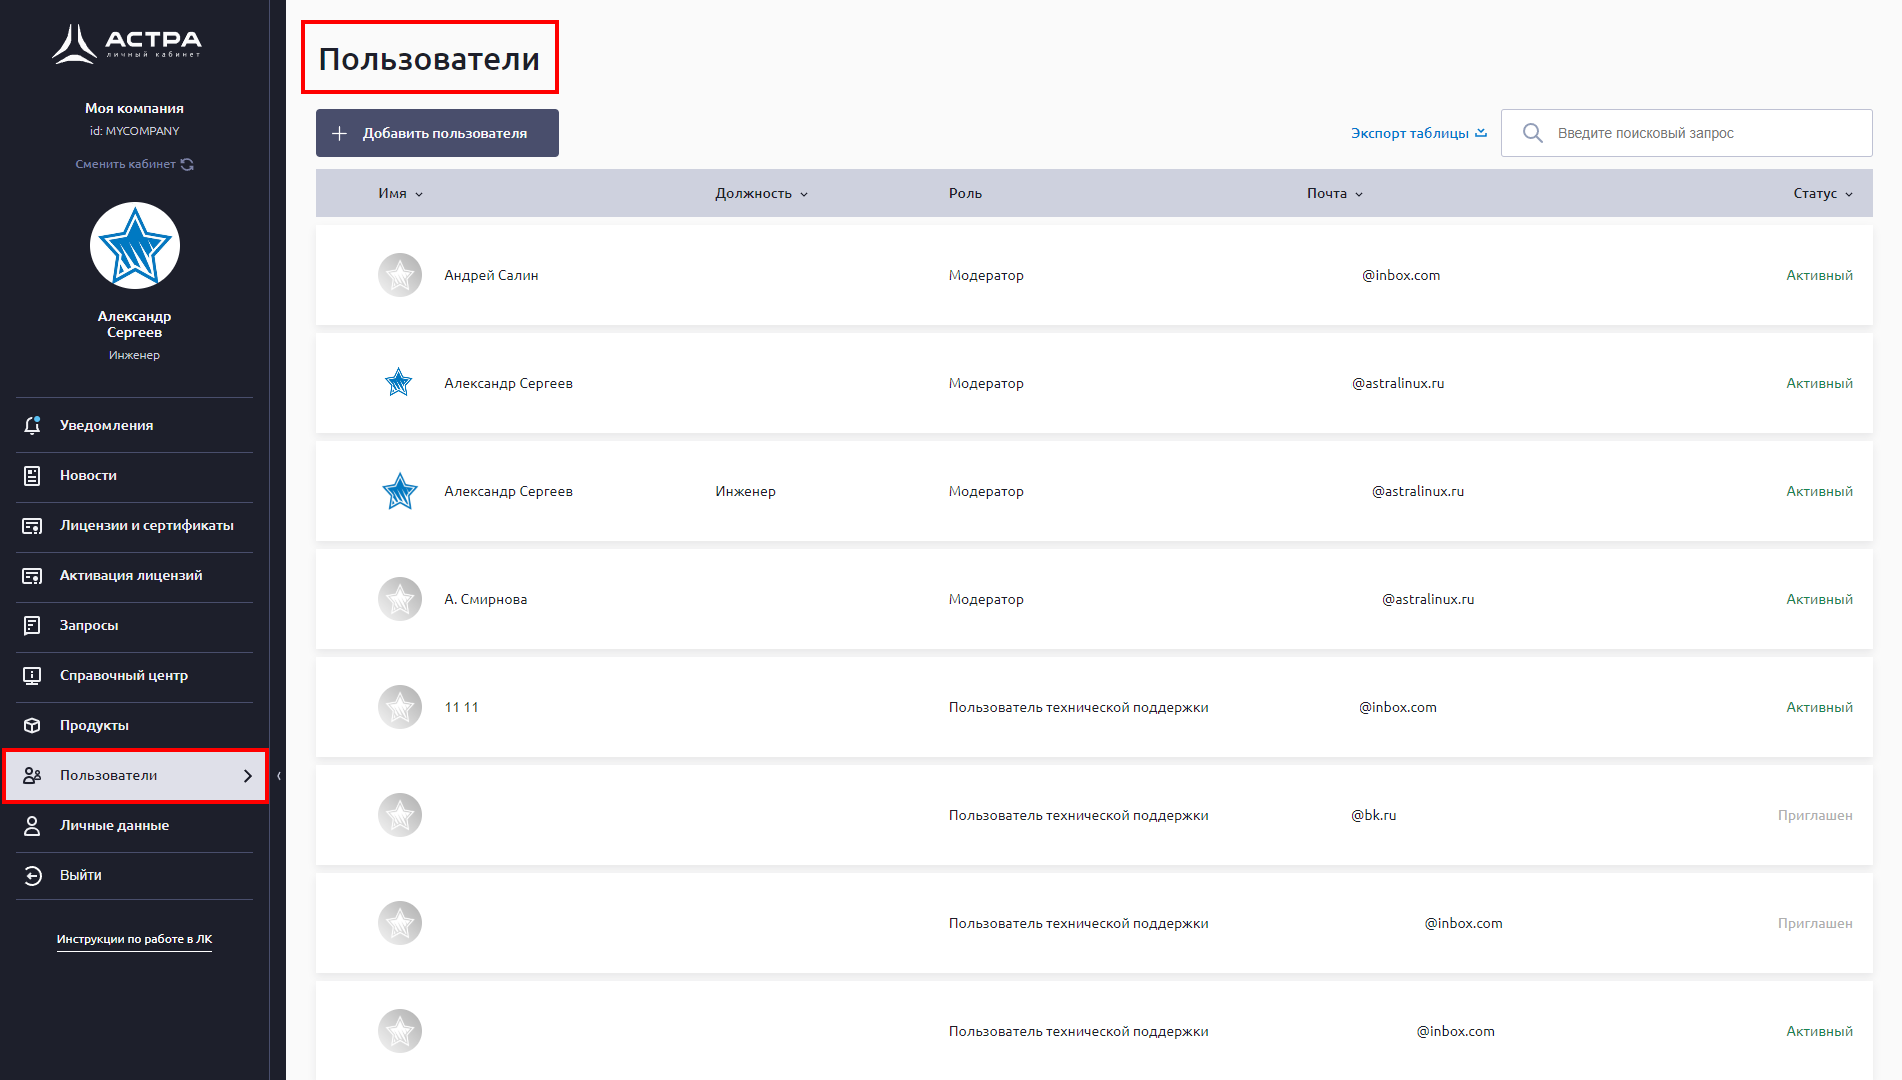Open the Должность column sort dropdown
Viewport: 1902px width, 1080px height.
pos(761,193)
